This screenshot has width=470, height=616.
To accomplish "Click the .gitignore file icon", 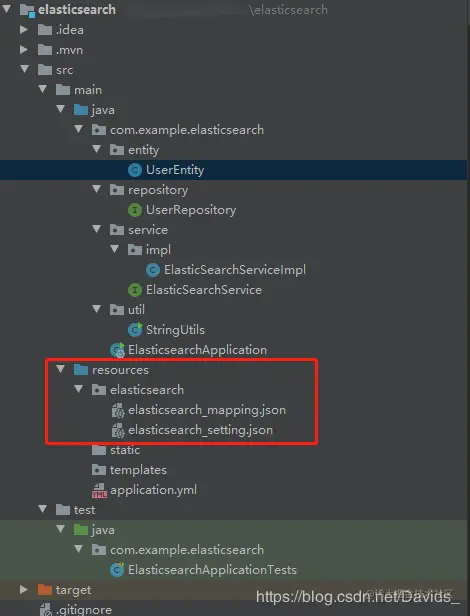I will [x=46, y=609].
